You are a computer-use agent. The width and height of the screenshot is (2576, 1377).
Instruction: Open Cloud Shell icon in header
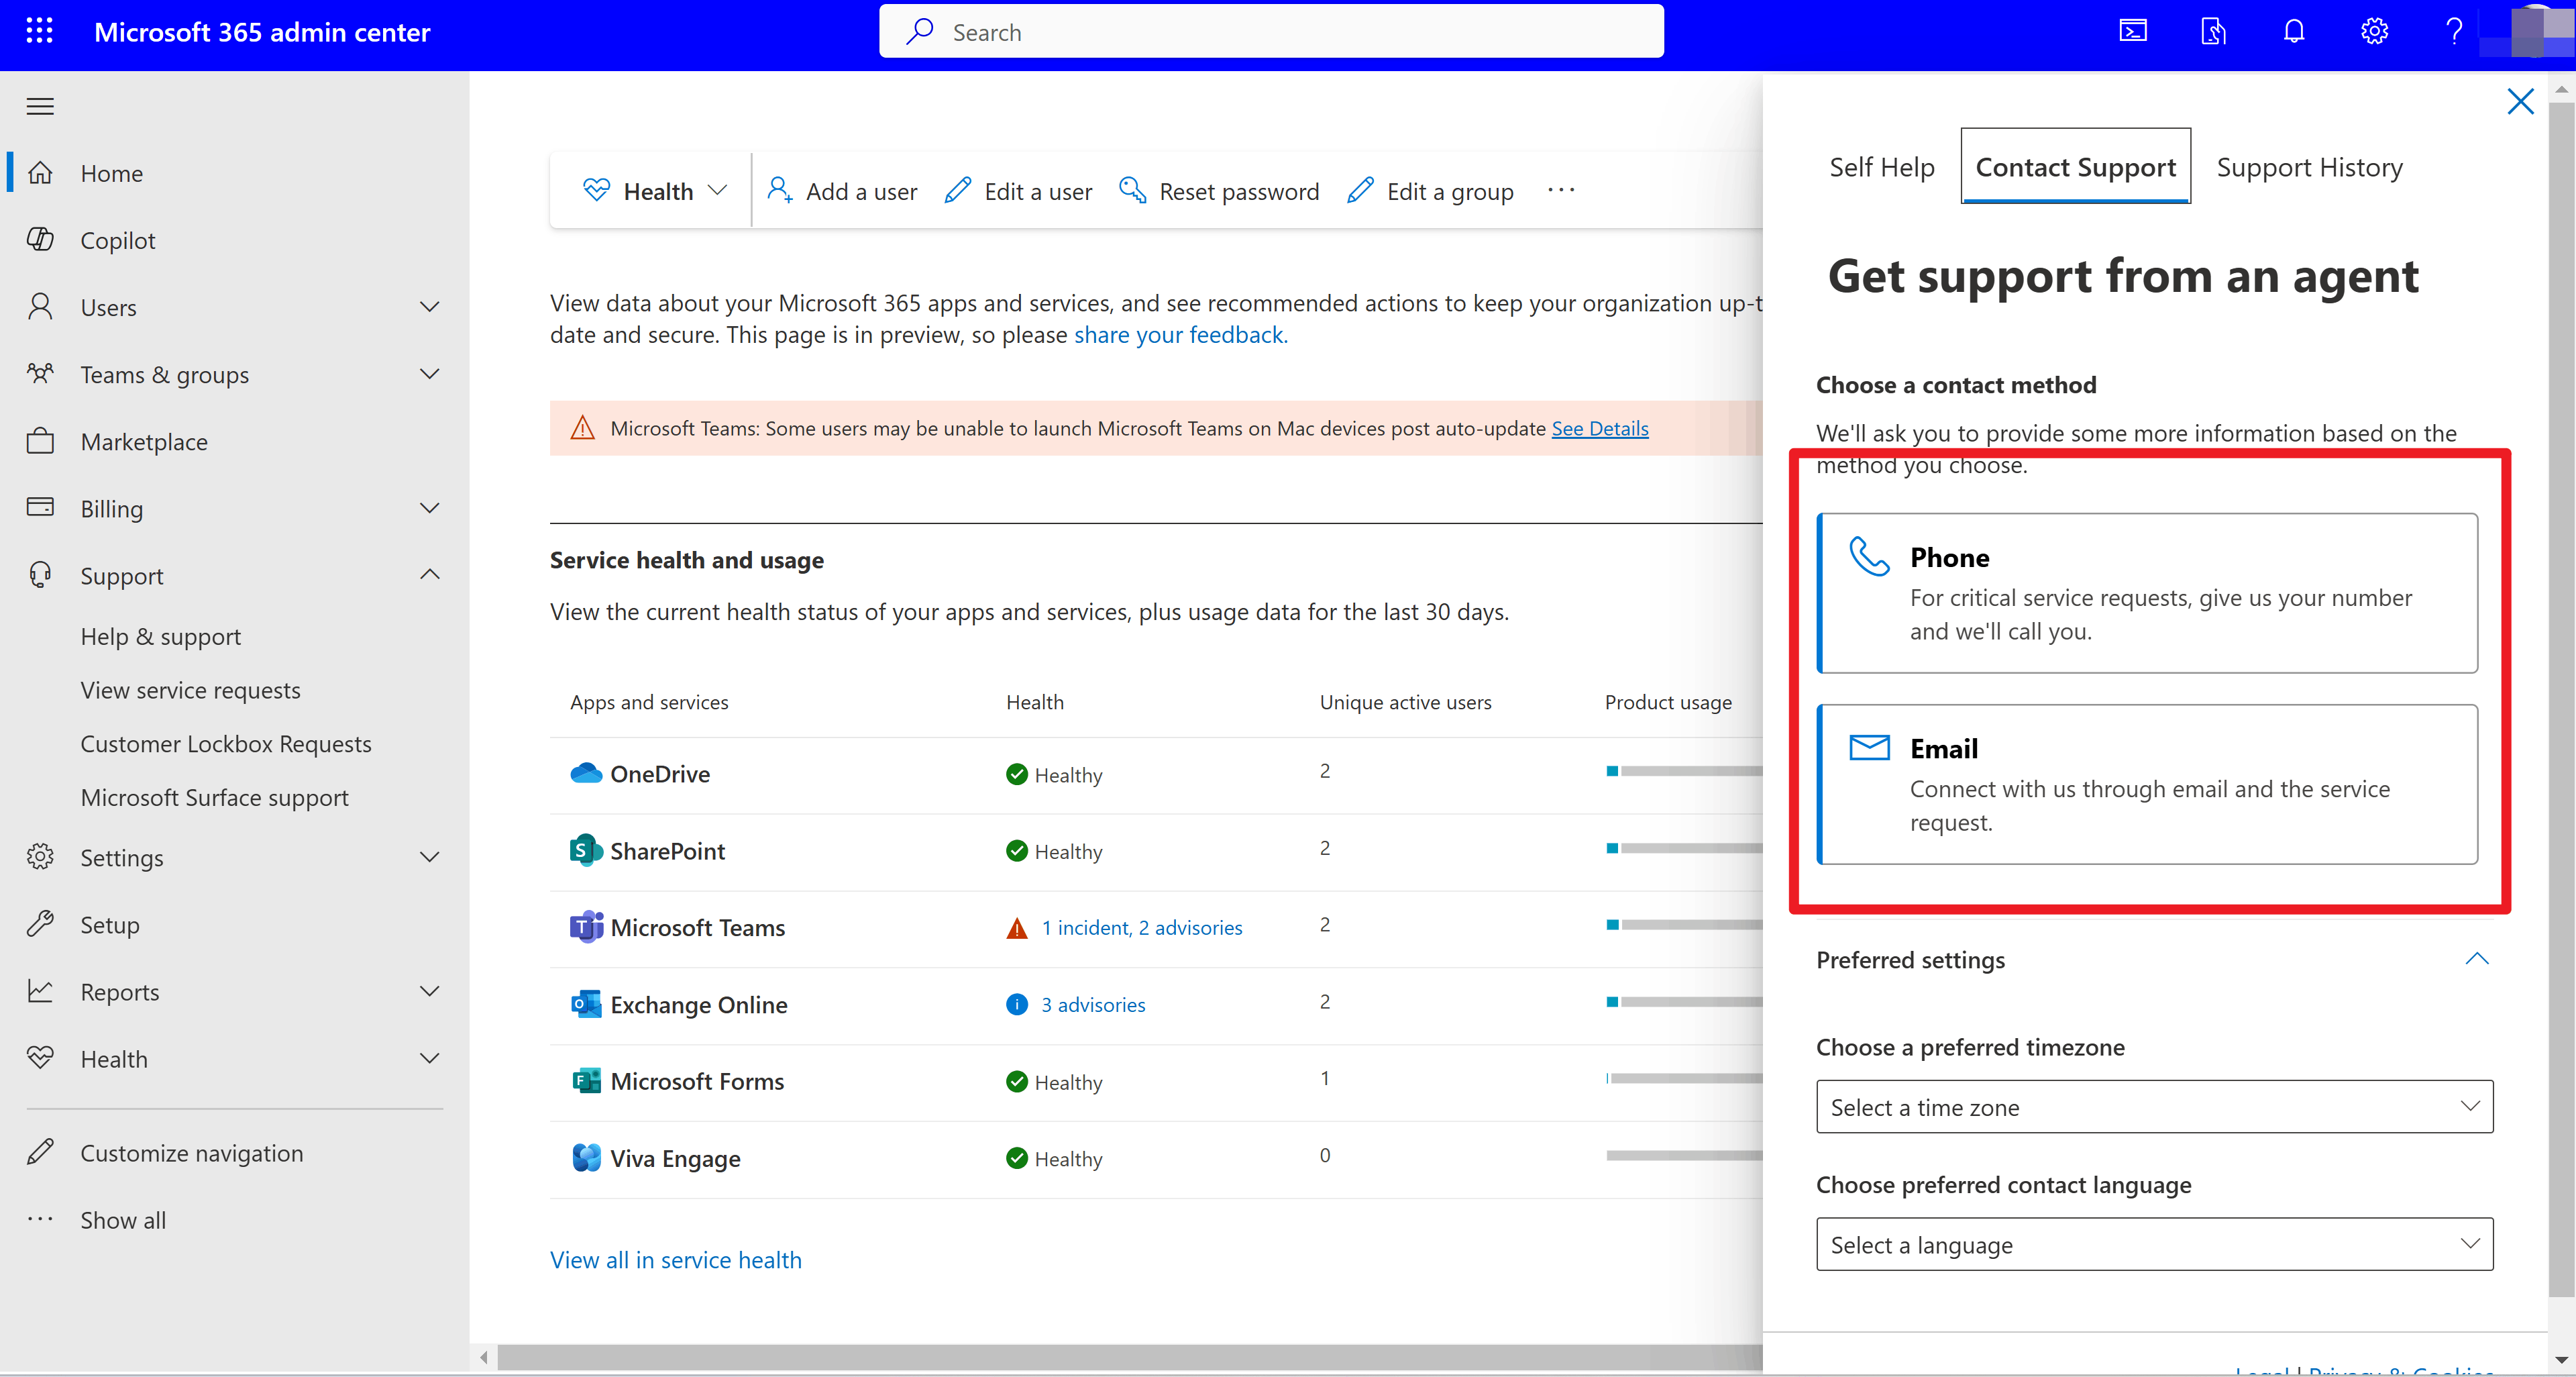point(2133,31)
